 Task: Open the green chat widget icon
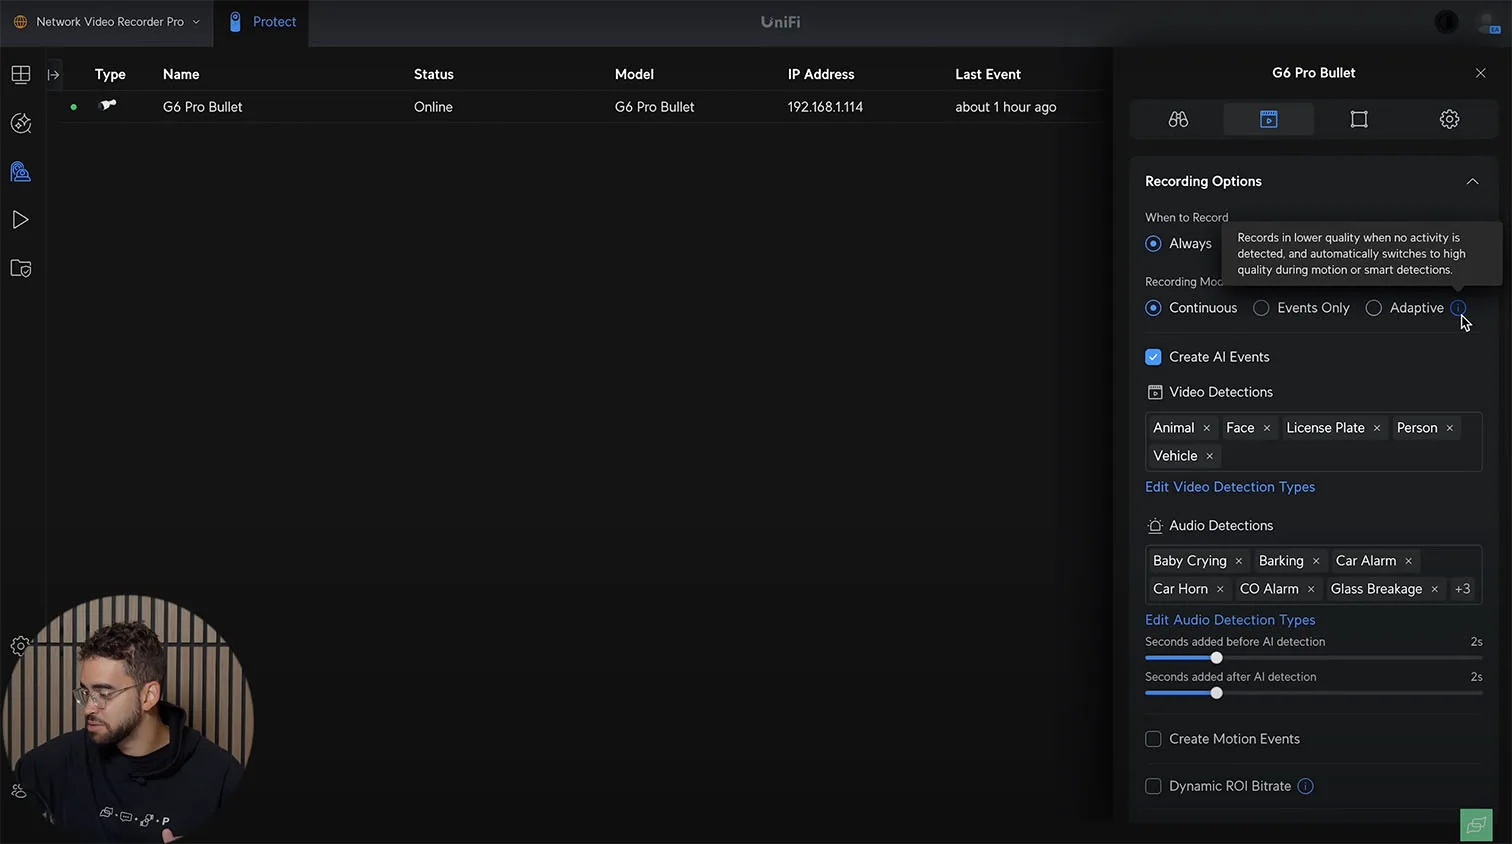click(x=1476, y=825)
